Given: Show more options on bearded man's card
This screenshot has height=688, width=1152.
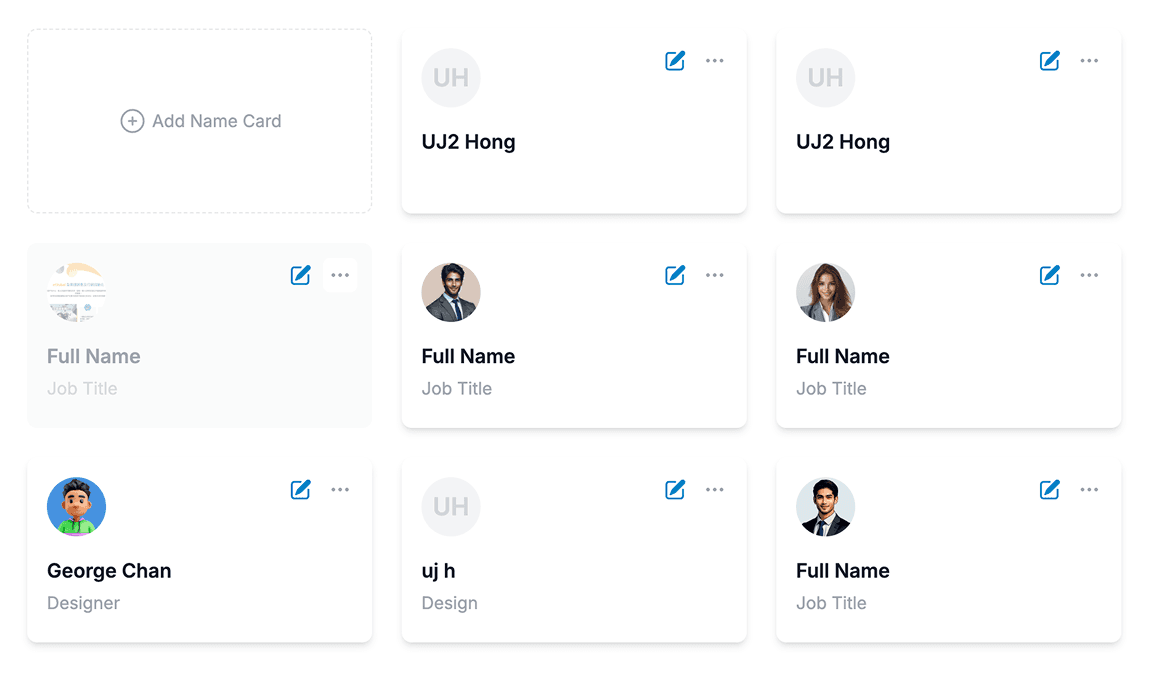Looking at the screenshot, I should [714, 275].
